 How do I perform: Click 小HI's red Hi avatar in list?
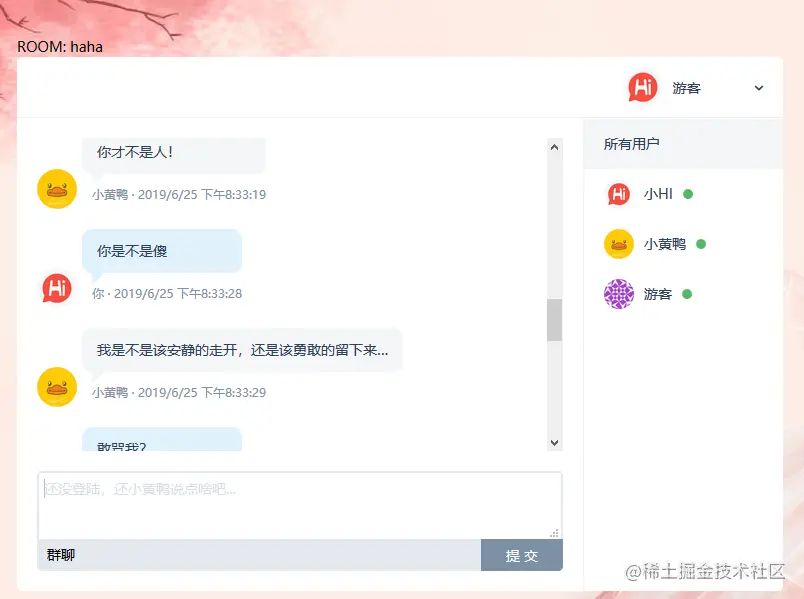point(619,194)
